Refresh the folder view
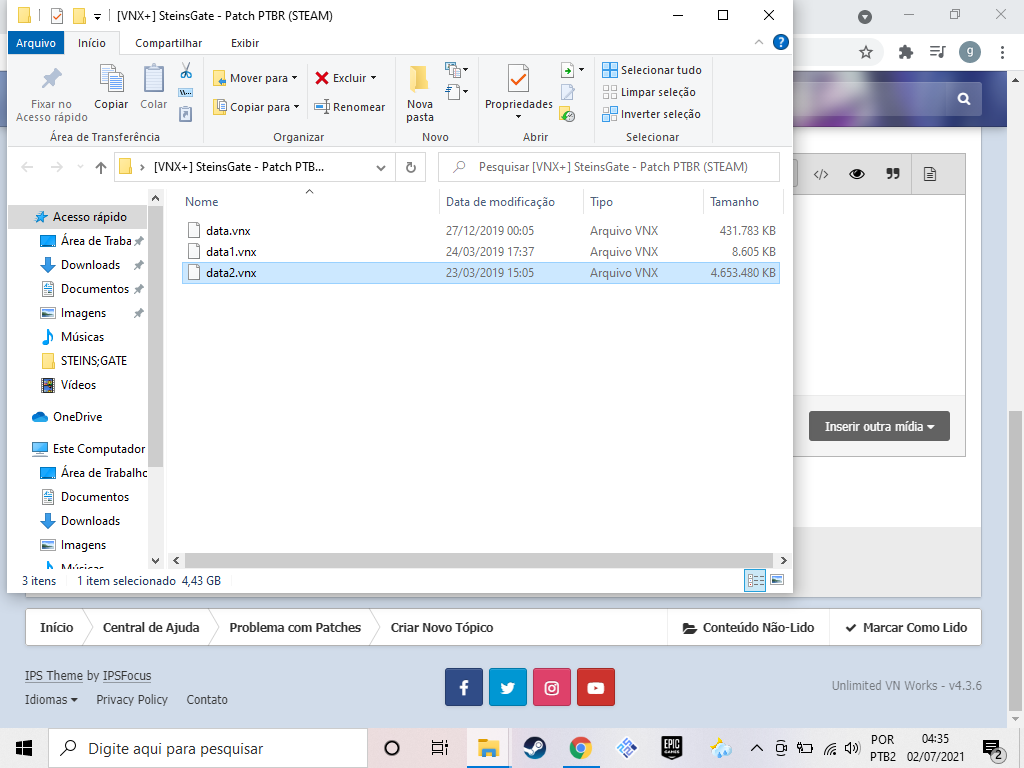The width and height of the screenshot is (1024, 768). [x=411, y=167]
